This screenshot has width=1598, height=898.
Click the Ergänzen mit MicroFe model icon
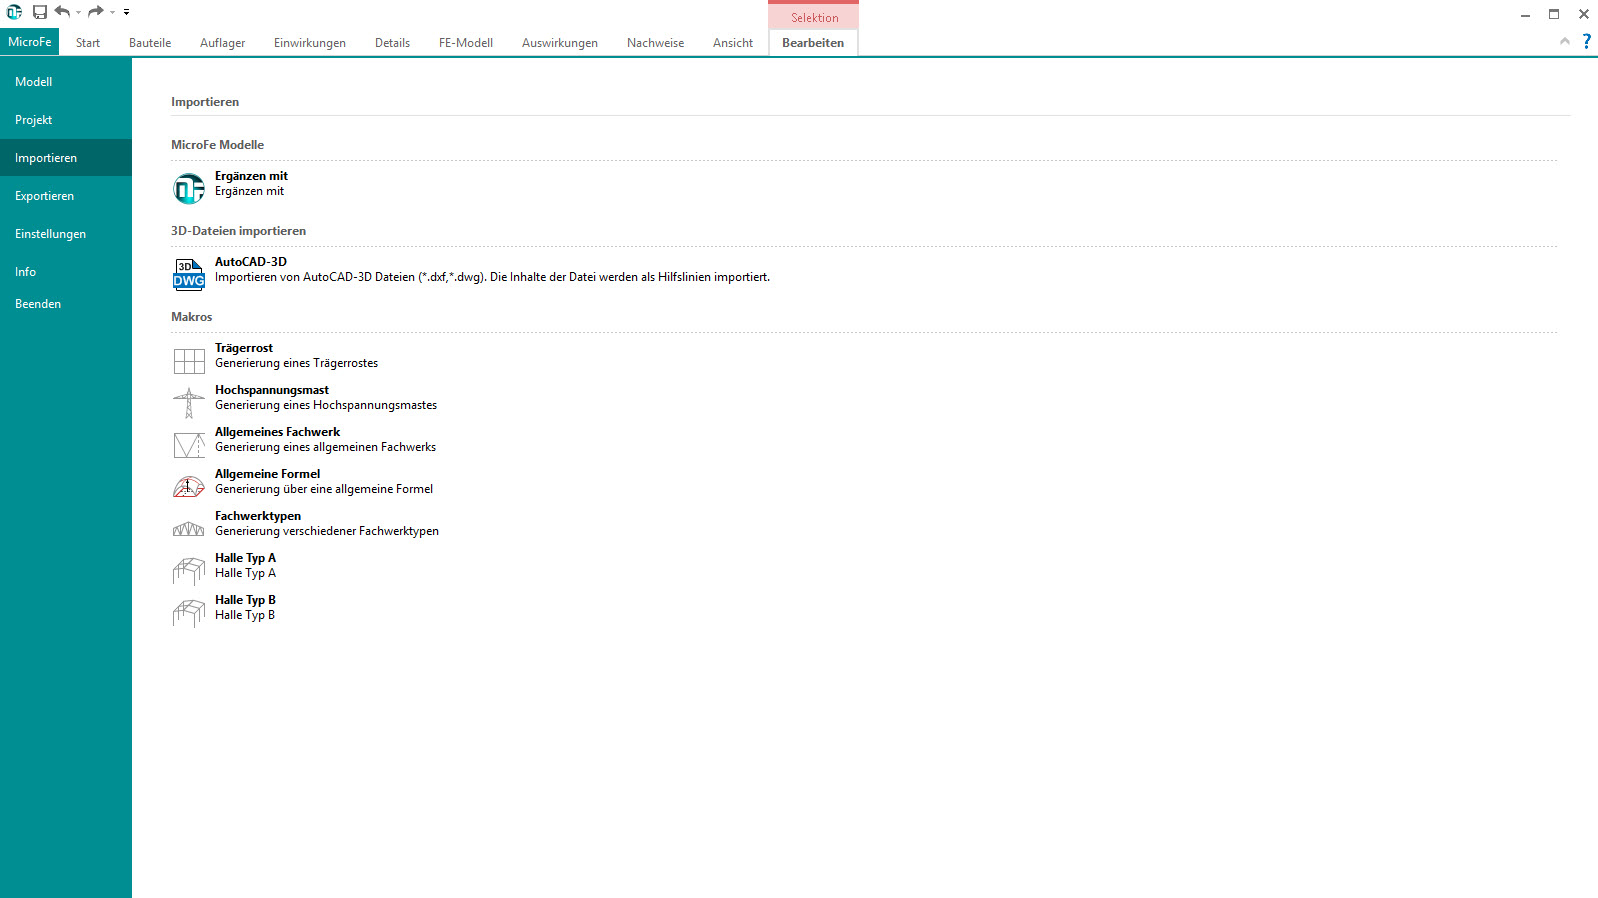pyautogui.click(x=189, y=188)
